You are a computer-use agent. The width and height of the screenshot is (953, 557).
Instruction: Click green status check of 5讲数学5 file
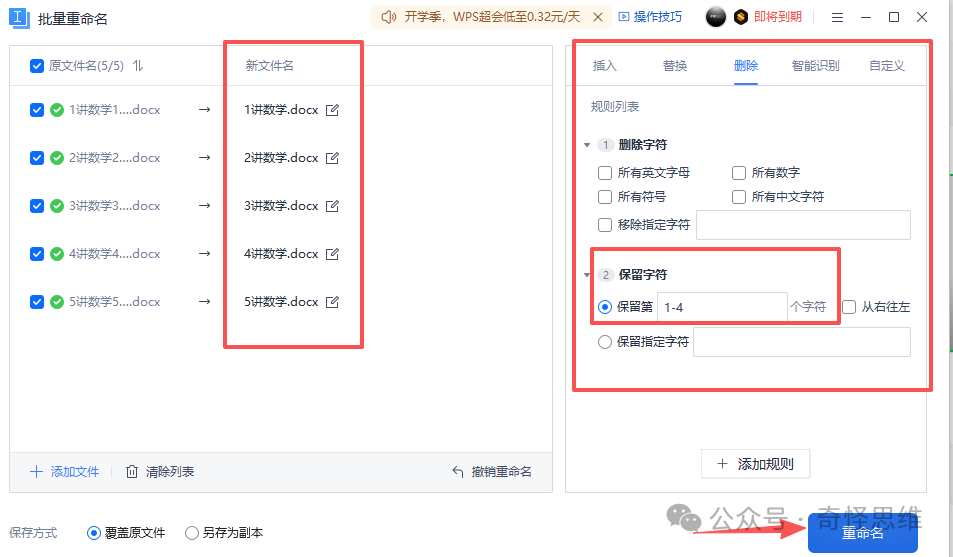point(57,302)
